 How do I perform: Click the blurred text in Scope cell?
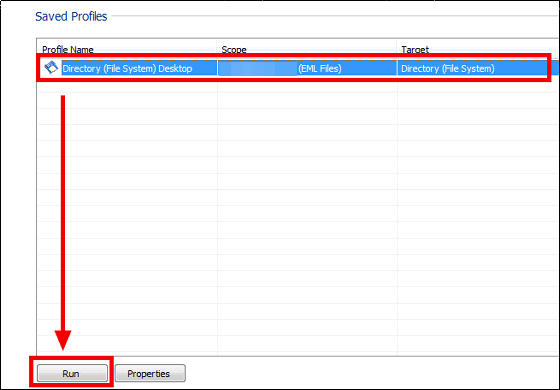(258, 68)
